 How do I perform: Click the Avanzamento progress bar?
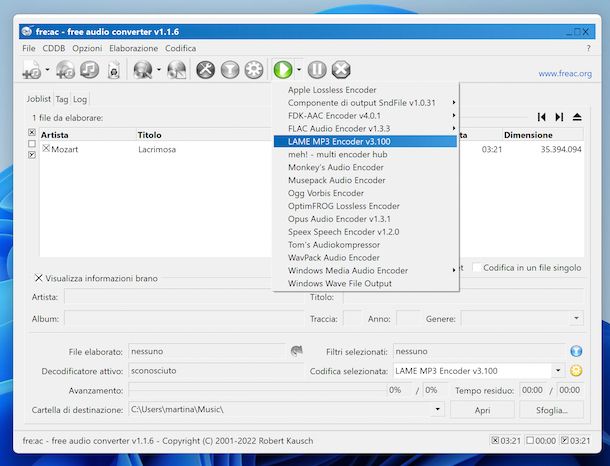tap(255, 390)
